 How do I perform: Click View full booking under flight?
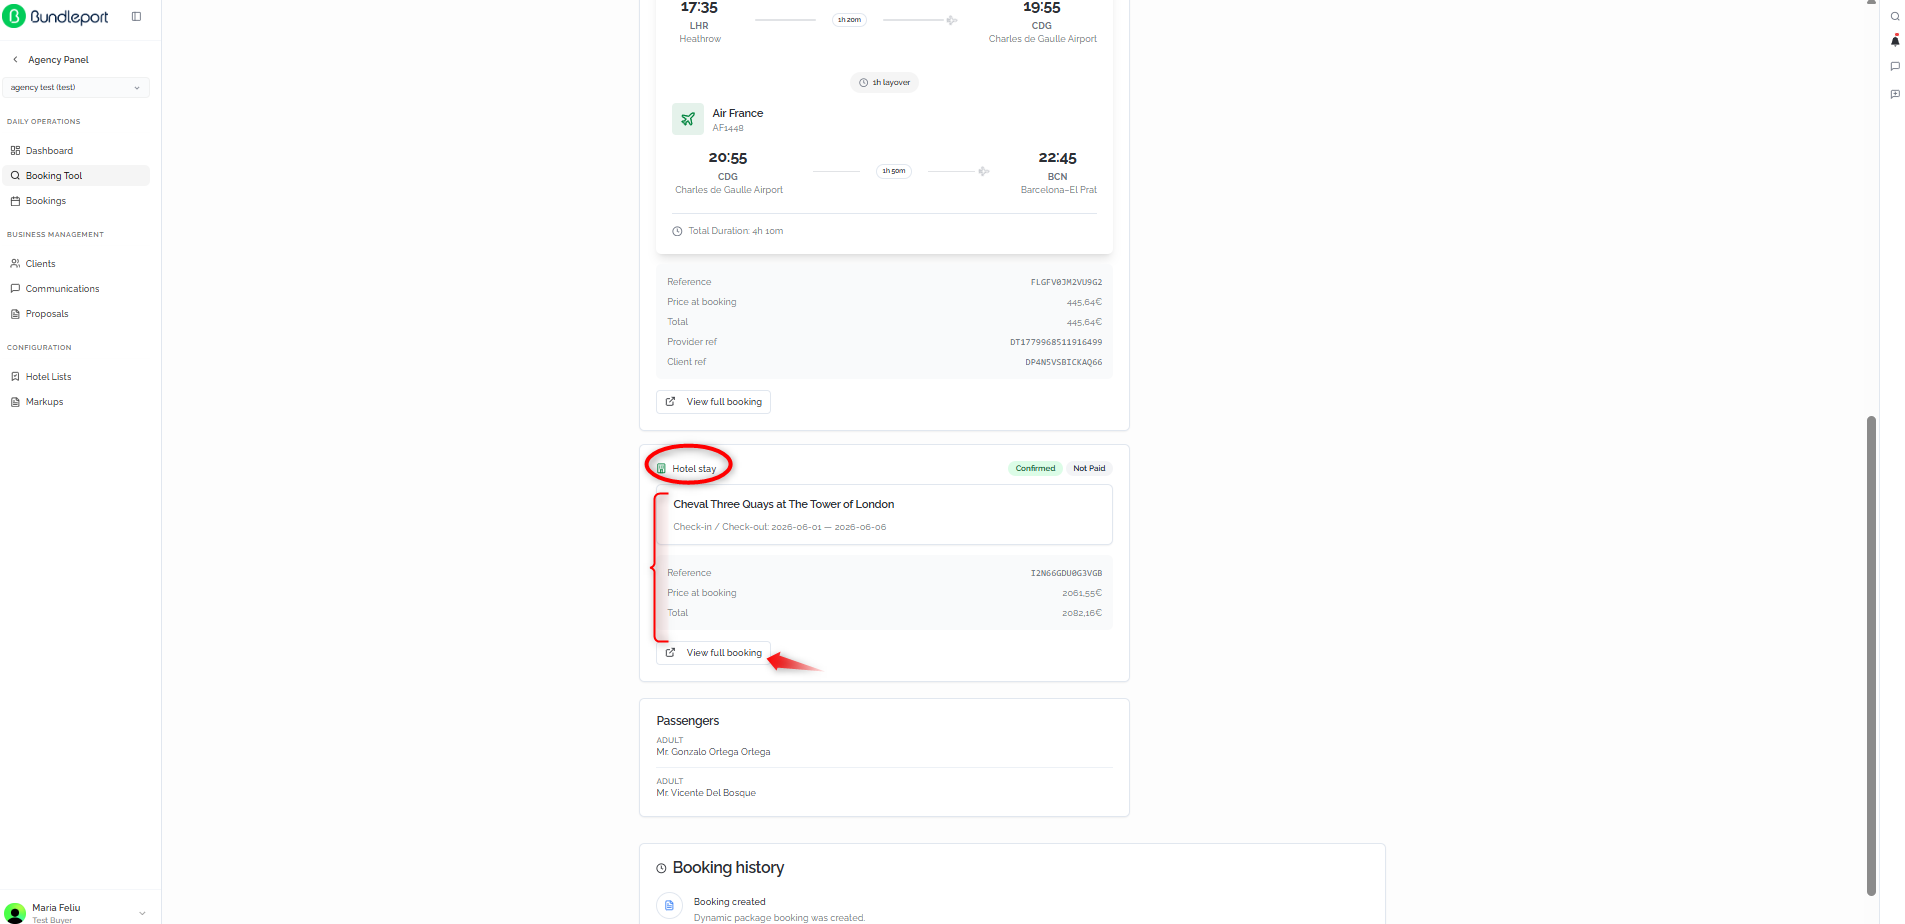coord(713,402)
